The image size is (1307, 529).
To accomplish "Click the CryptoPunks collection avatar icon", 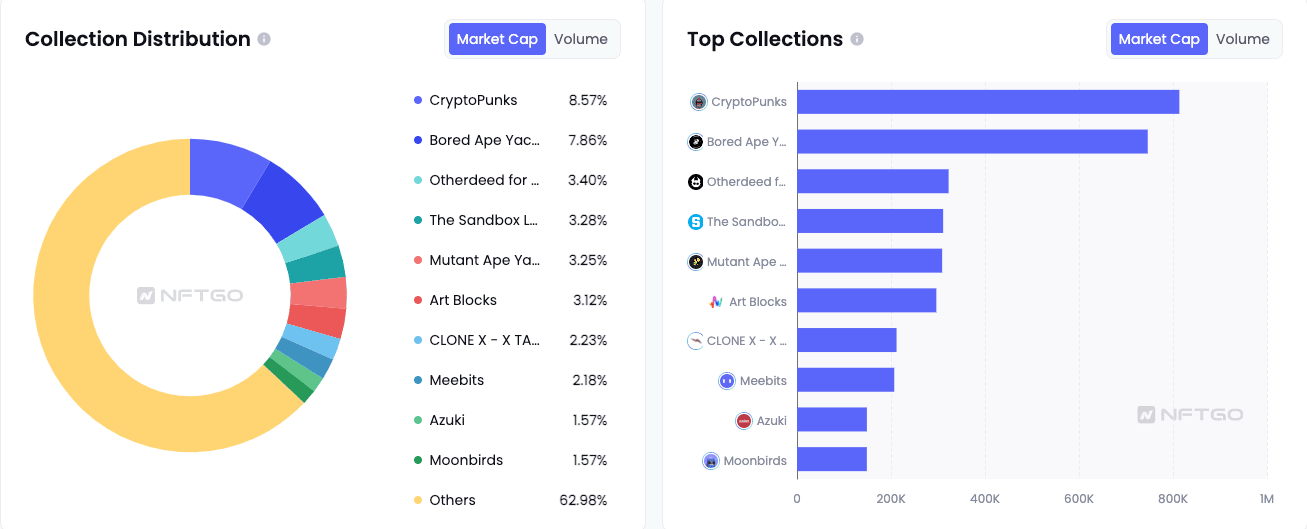I will 699,102.
